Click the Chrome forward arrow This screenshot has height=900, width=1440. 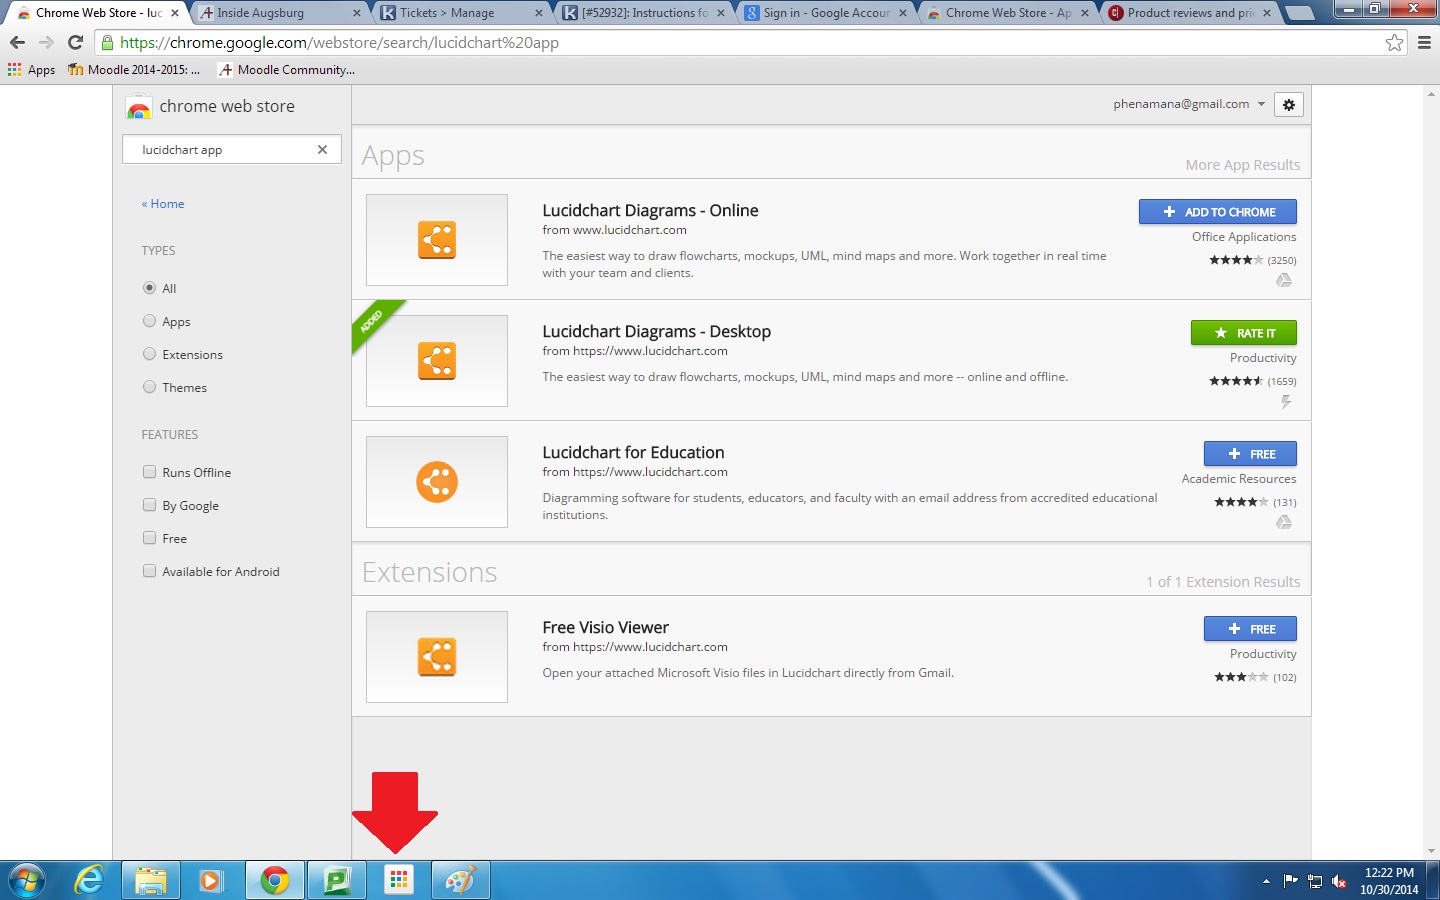click(x=46, y=42)
